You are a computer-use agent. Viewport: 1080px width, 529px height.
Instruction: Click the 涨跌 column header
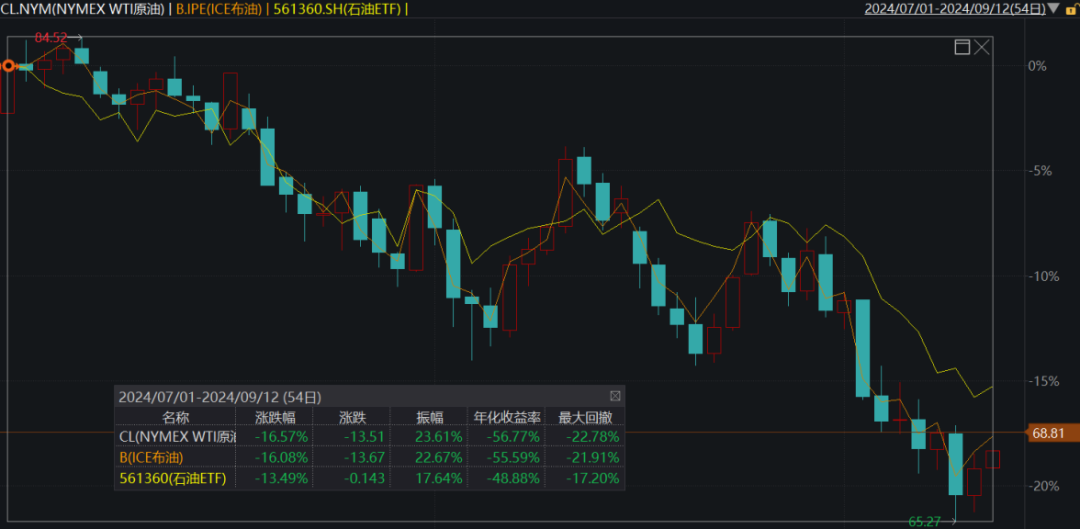click(351, 417)
